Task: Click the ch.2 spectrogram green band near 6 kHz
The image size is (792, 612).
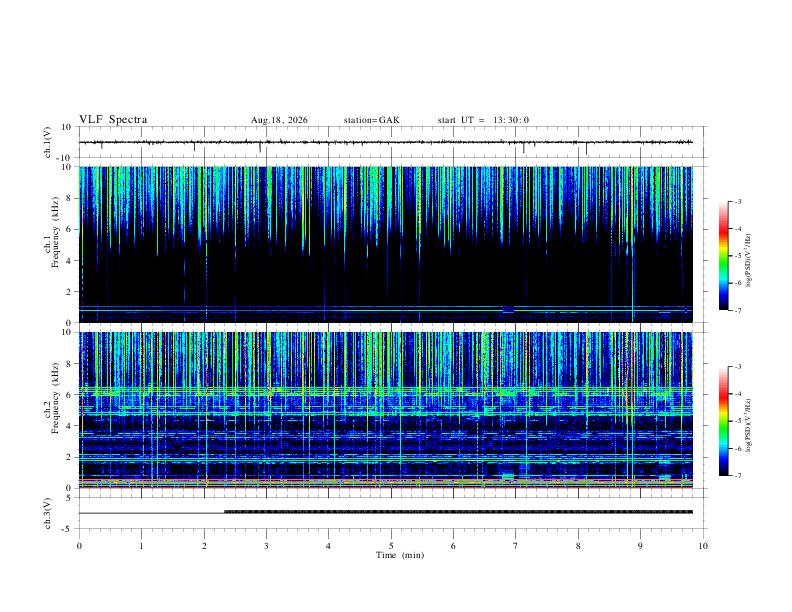Action: (385, 391)
